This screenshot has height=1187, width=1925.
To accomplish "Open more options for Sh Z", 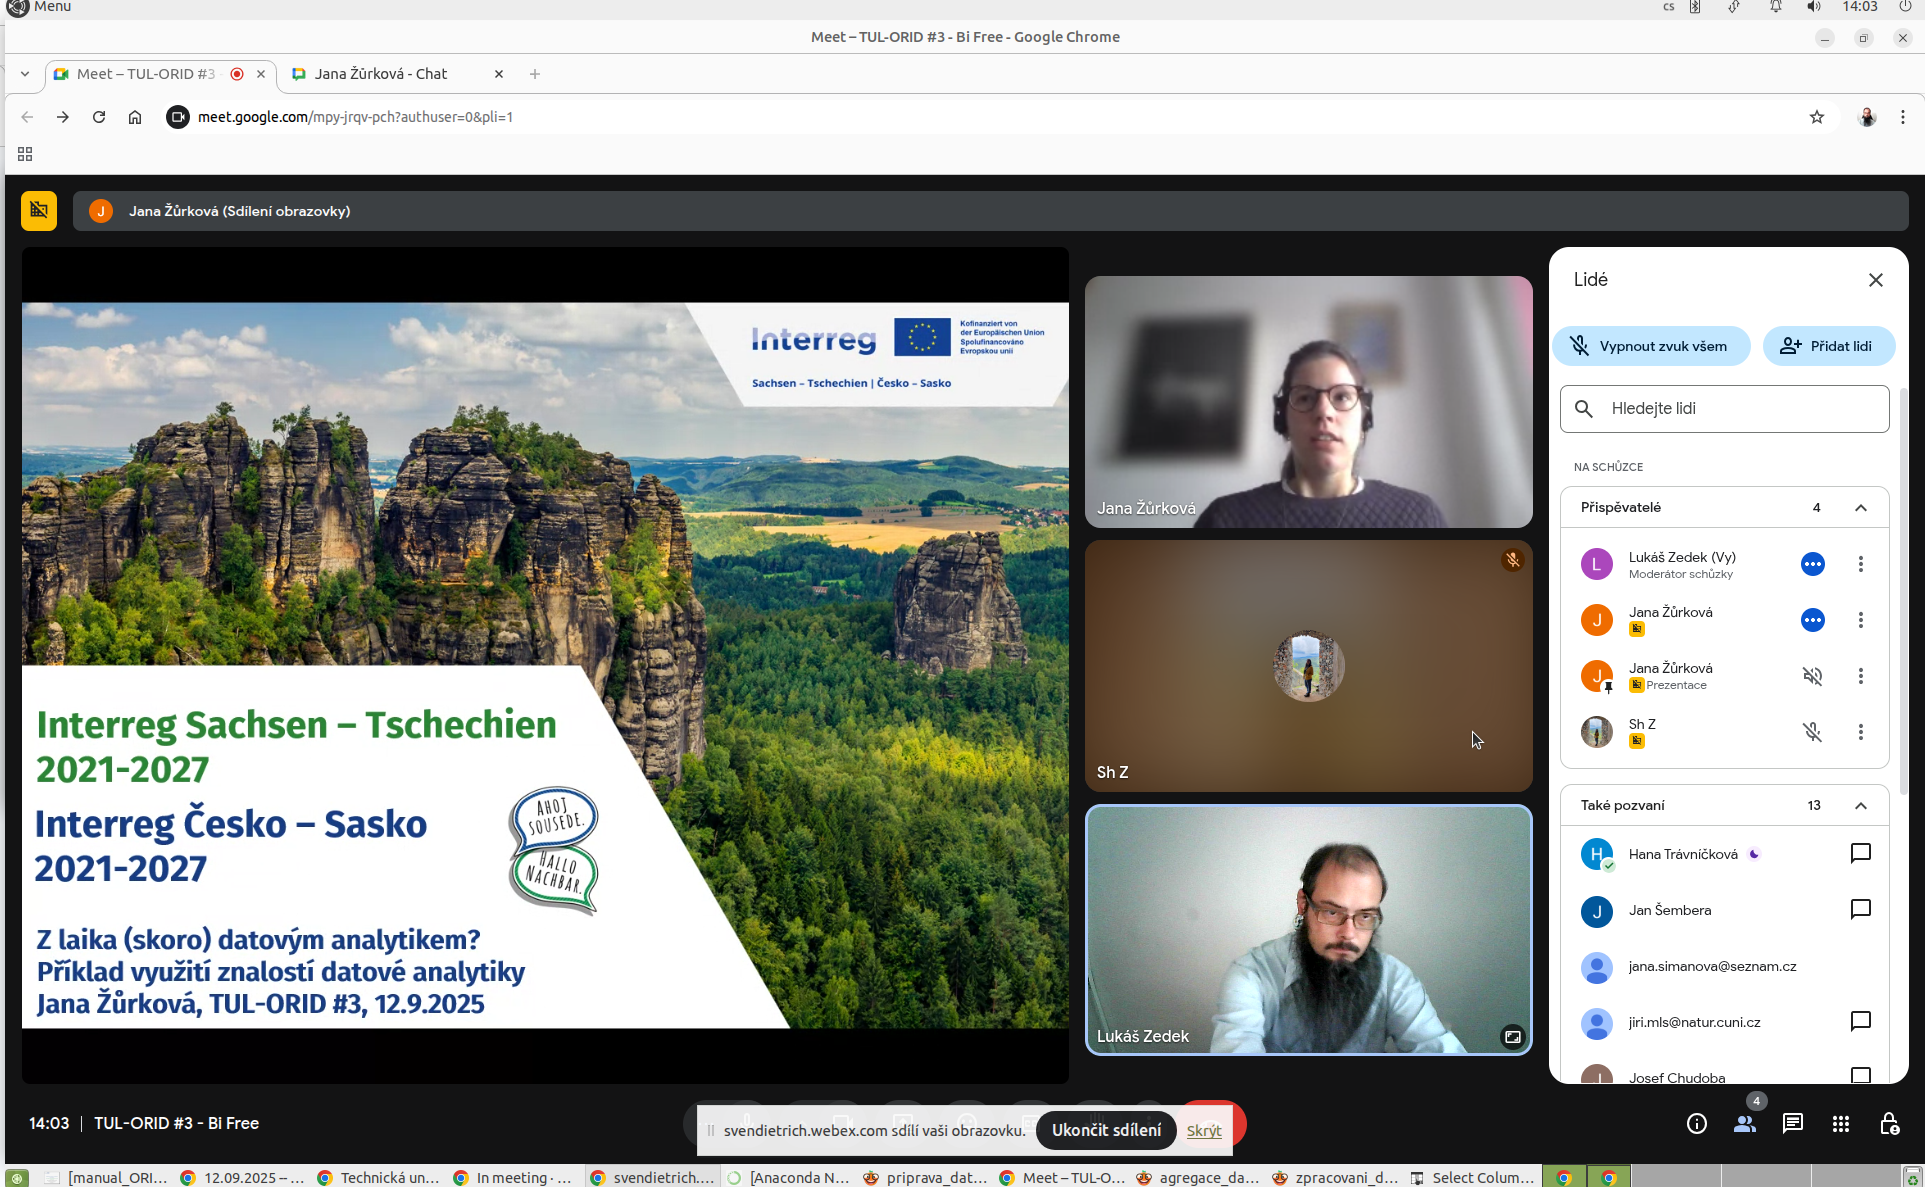I will tap(1860, 732).
